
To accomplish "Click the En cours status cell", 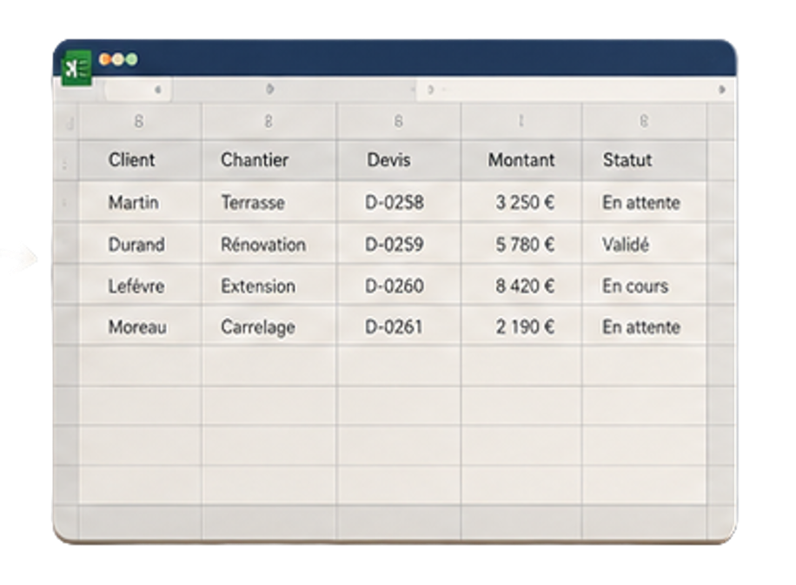I will click(644, 285).
